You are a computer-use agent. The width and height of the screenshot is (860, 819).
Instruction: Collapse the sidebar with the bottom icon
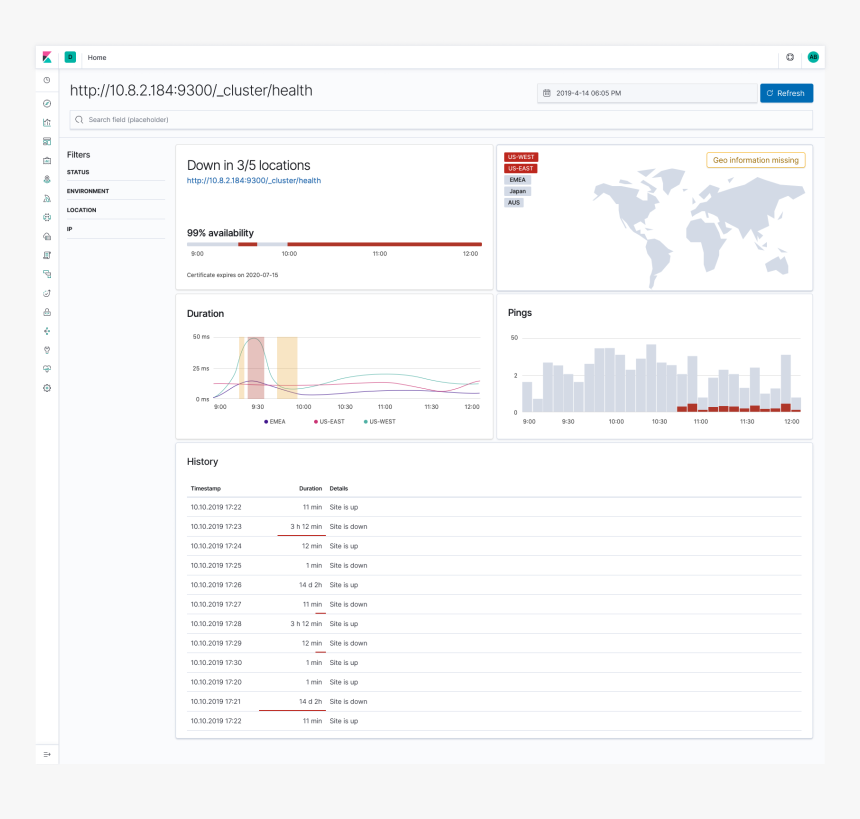(x=47, y=754)
